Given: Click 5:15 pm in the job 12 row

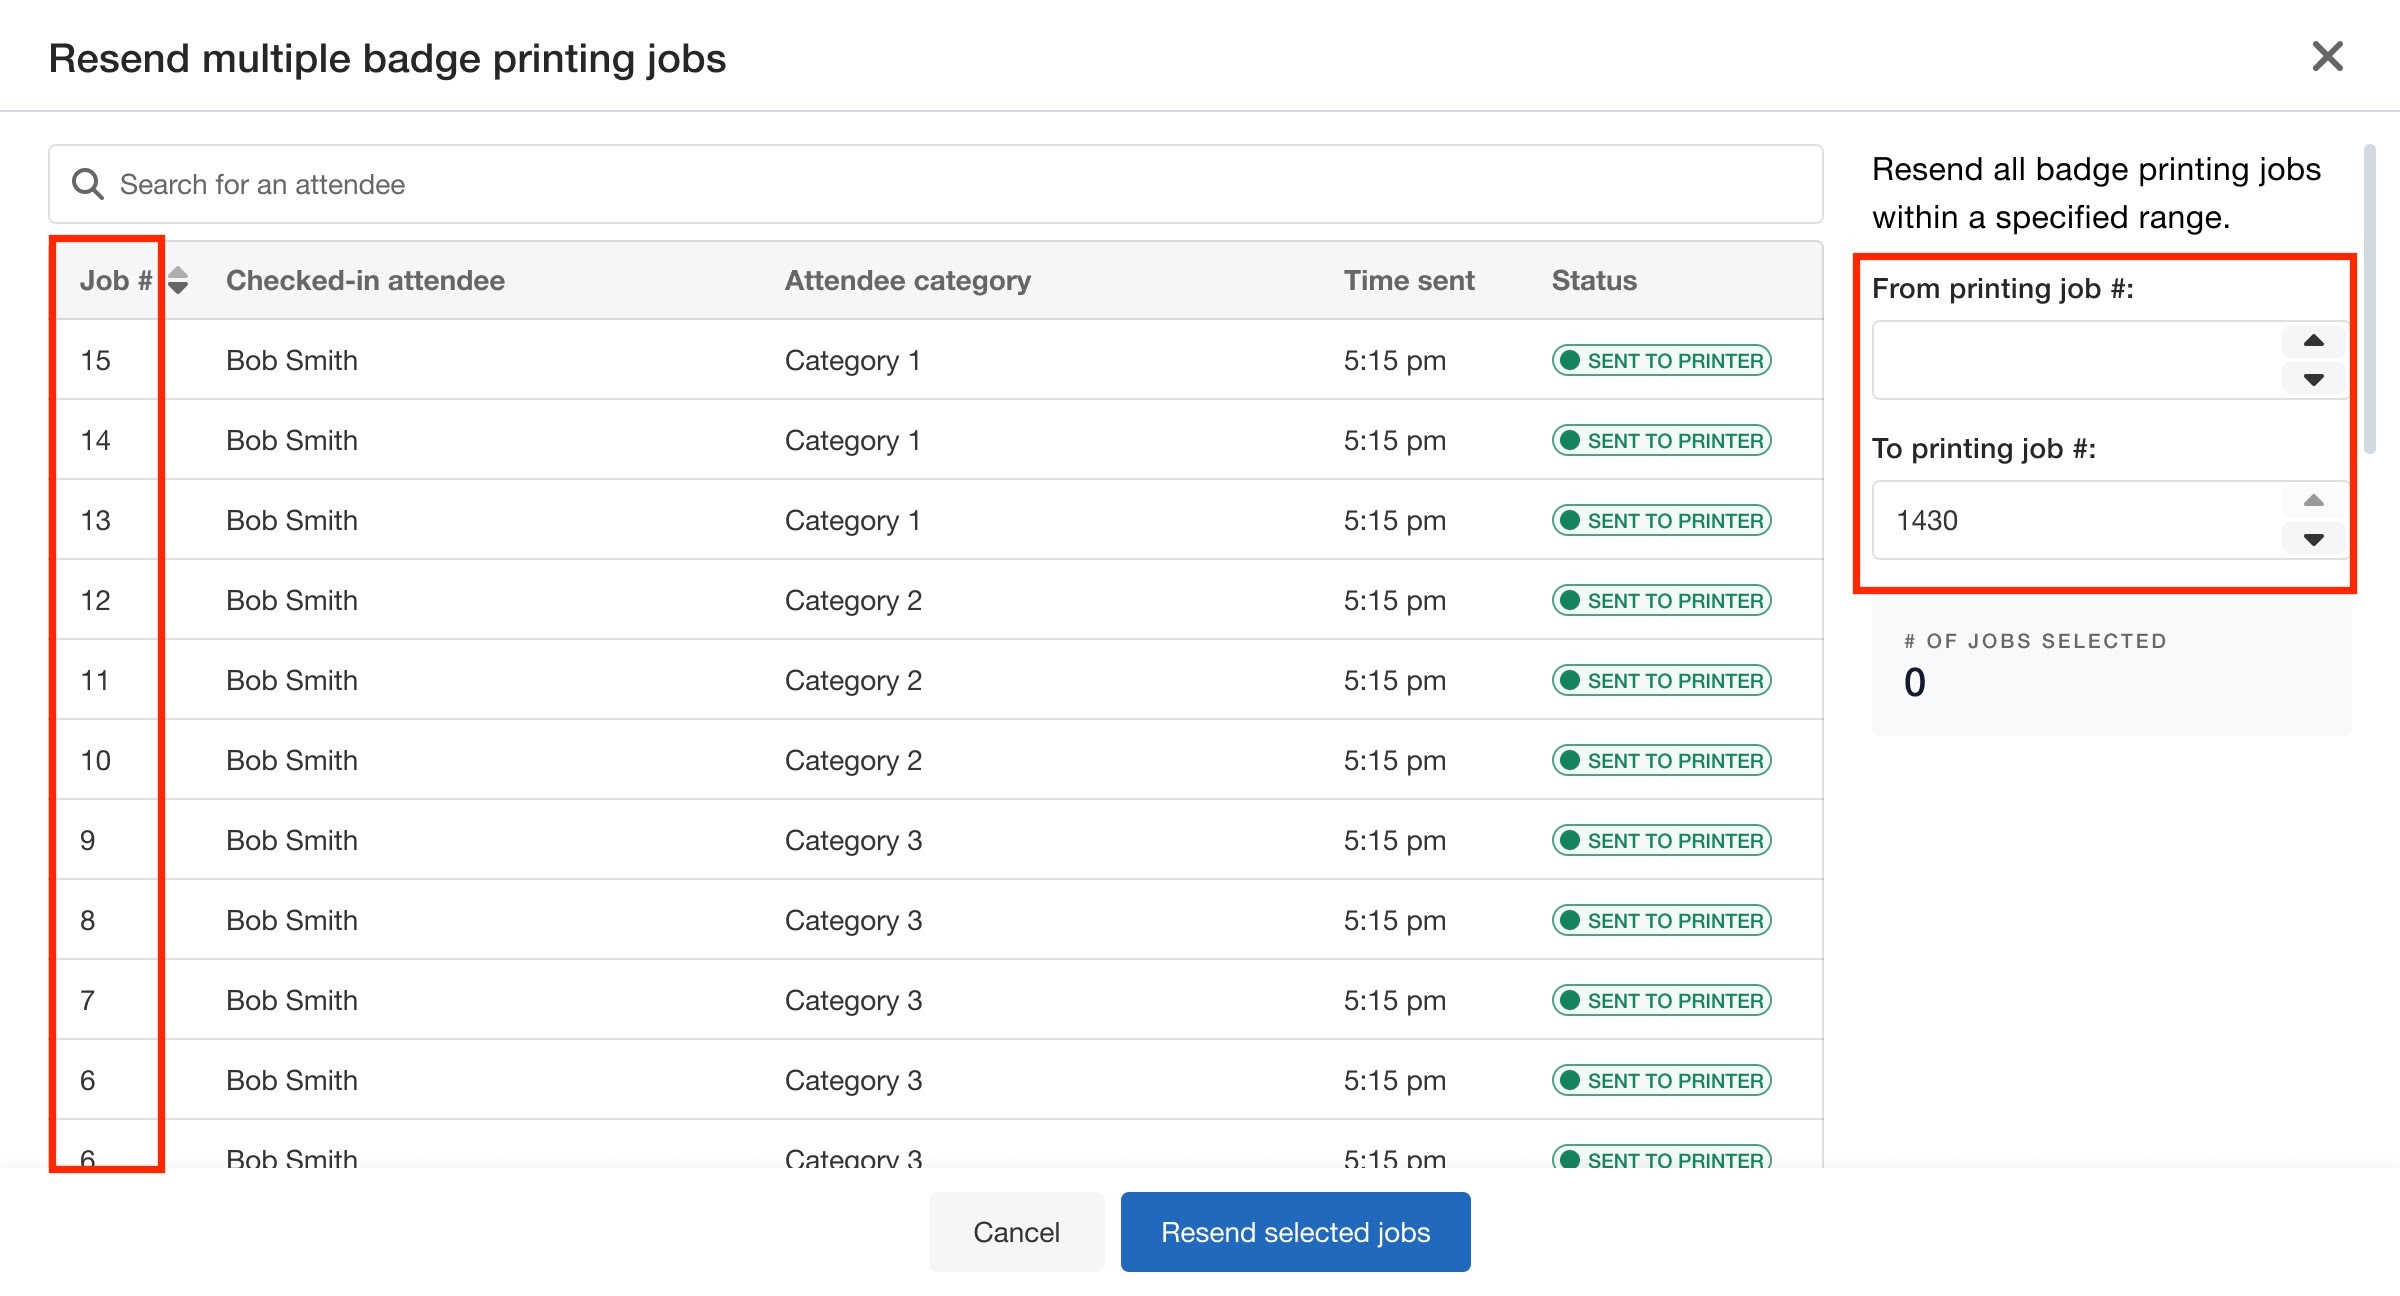Looking at the screenshot, I should (1395, 600).
